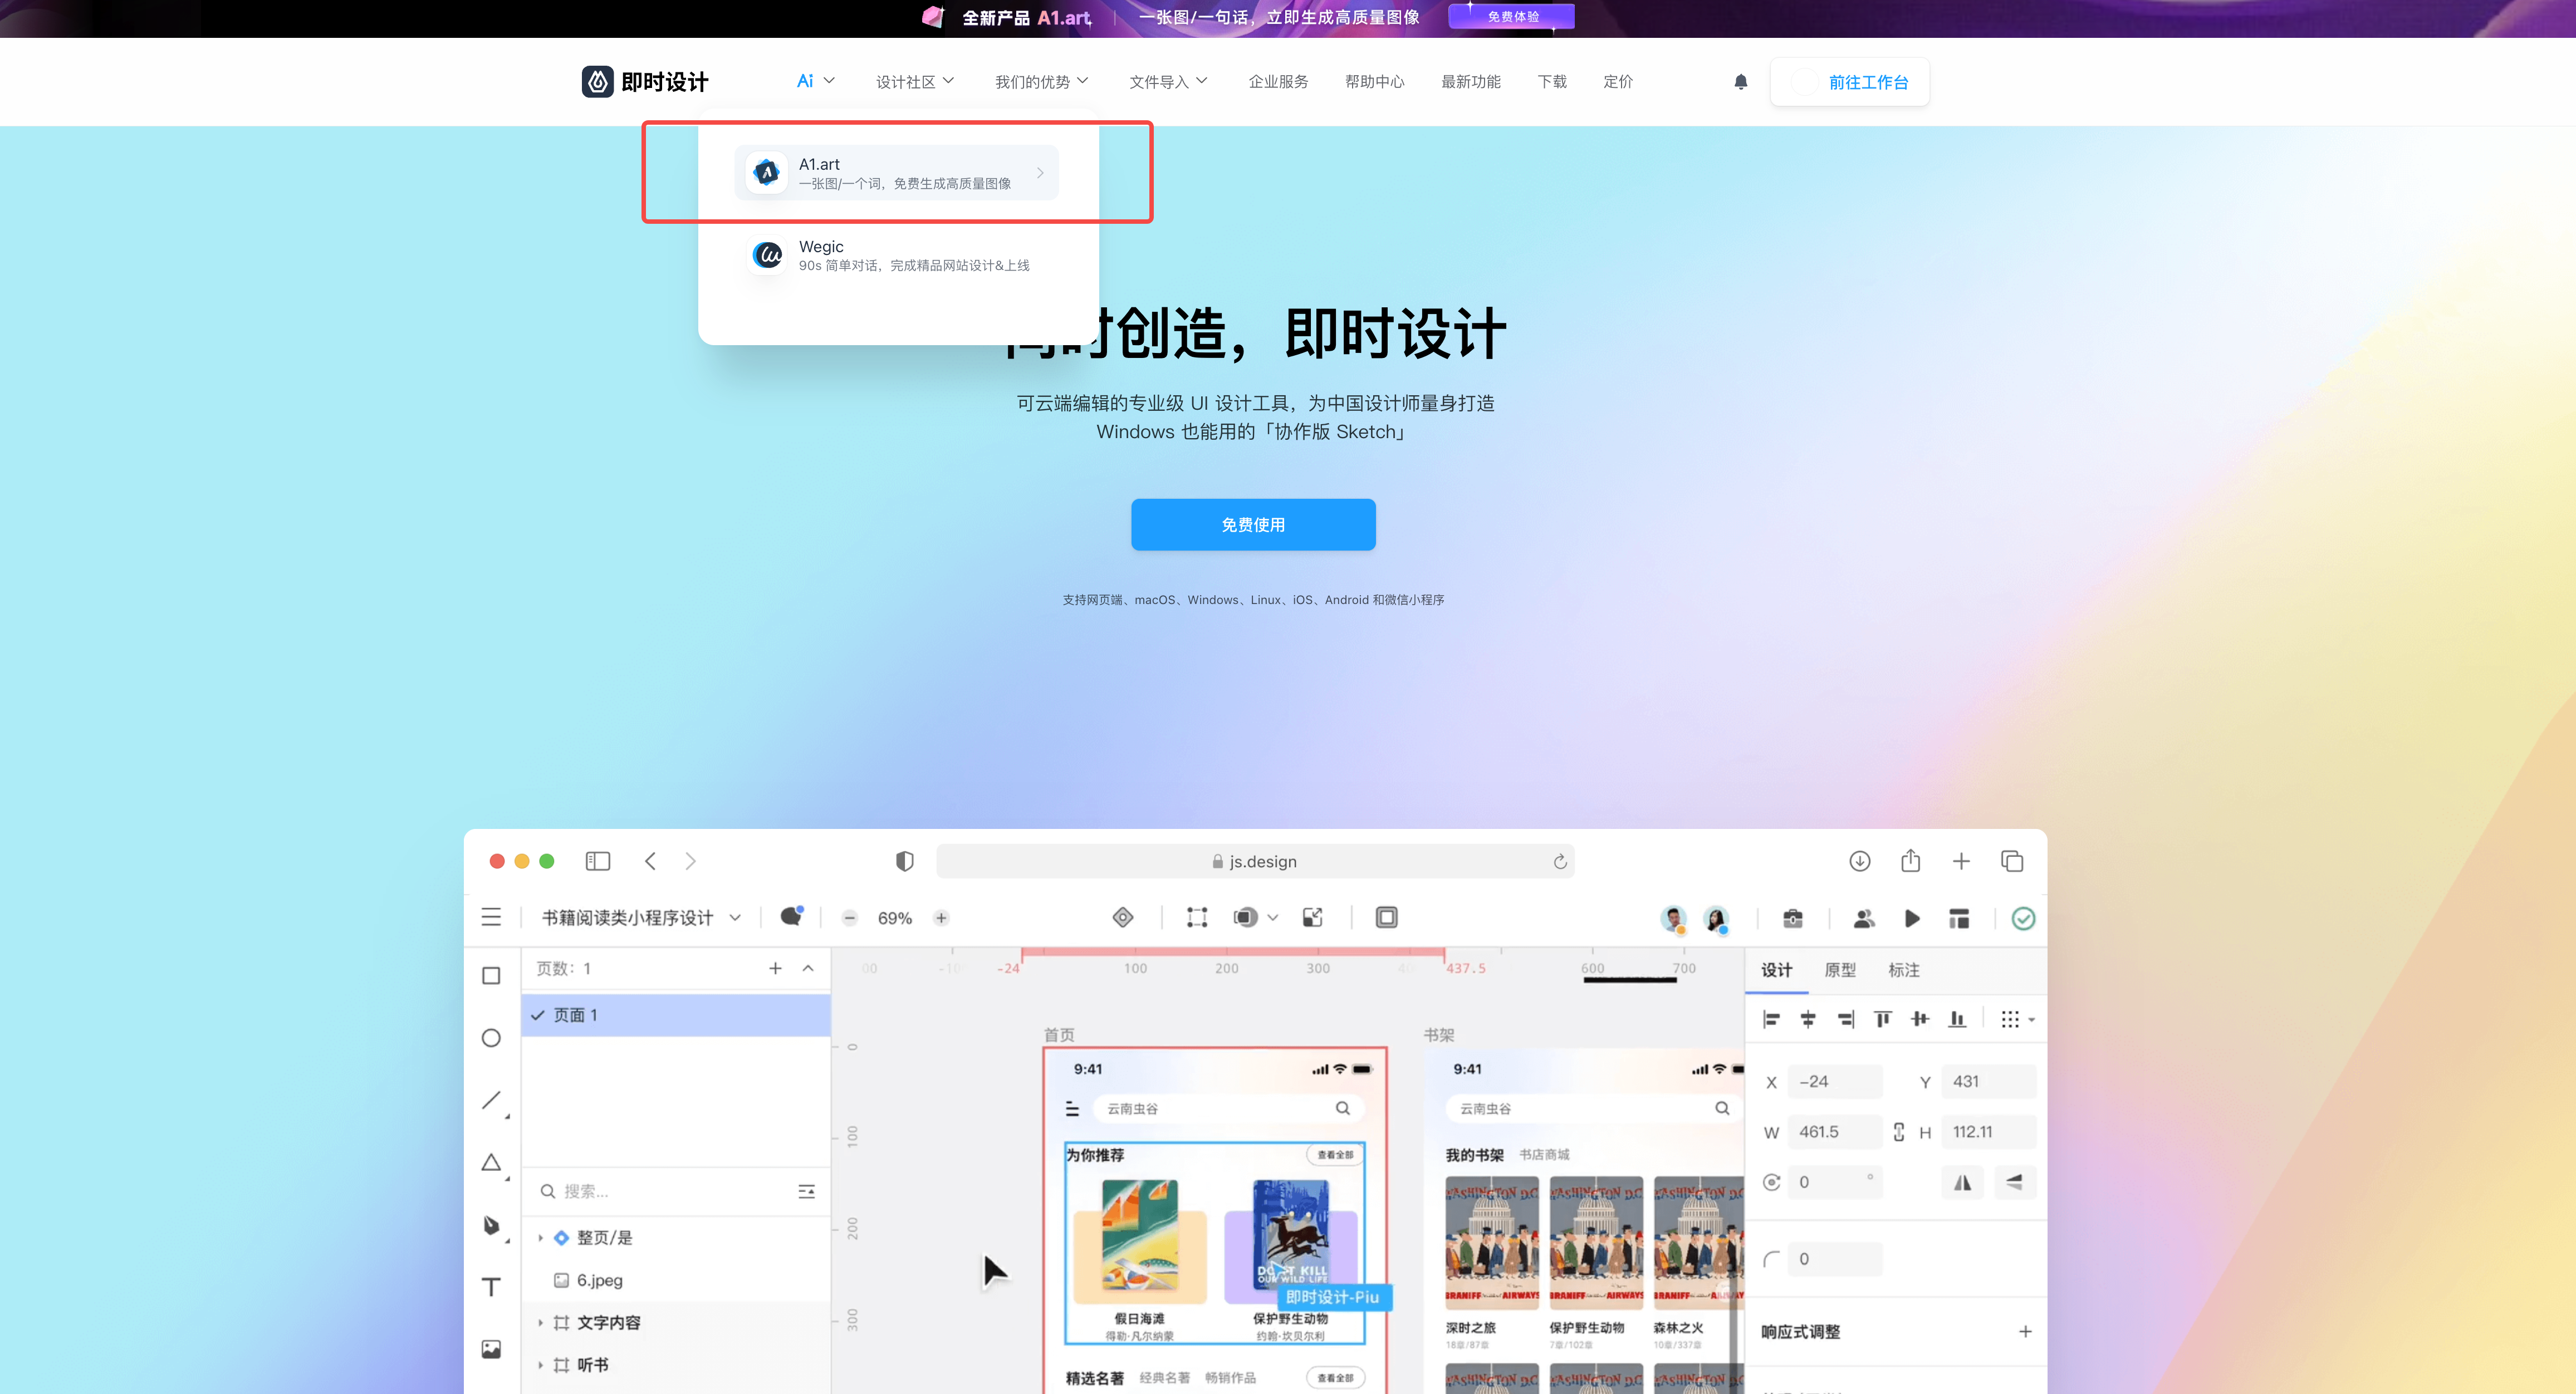Start prototype preview with the Play icon
2576x1394 pixels.
[x=1912, y=918]
